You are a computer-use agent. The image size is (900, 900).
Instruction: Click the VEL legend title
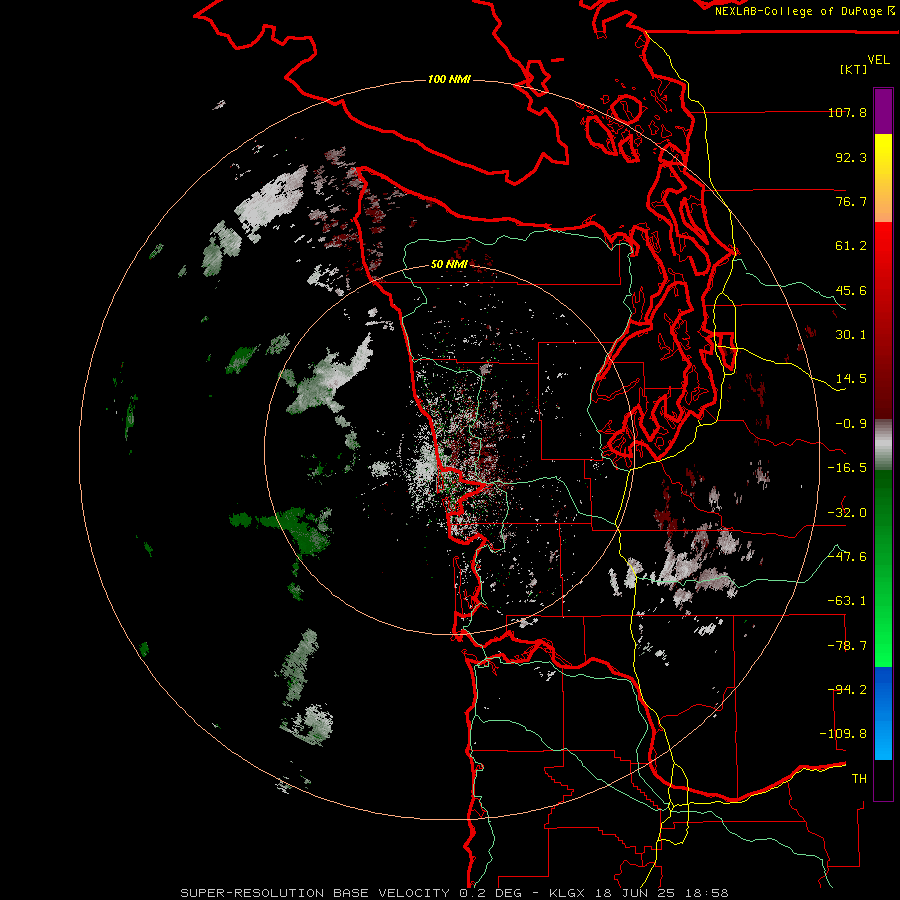[x=878, y=60]
